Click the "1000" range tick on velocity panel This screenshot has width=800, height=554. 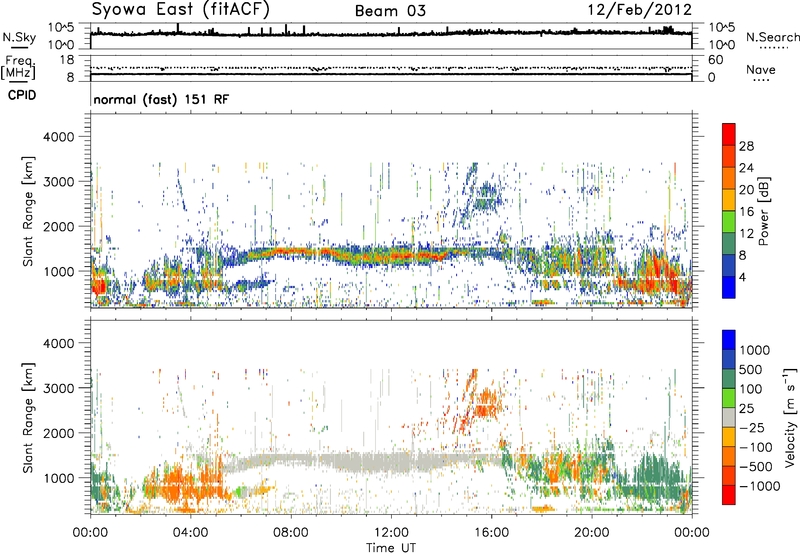61,478
